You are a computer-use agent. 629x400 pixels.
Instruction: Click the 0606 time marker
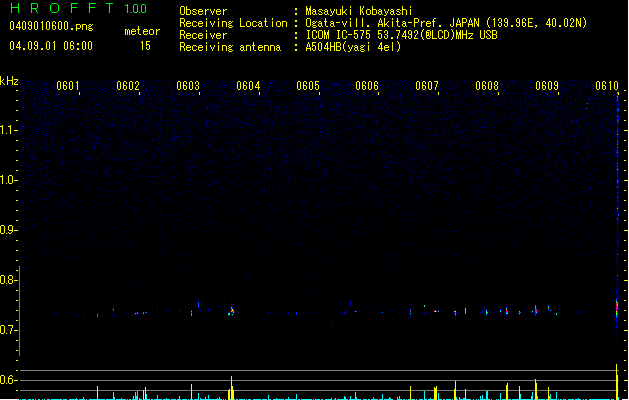pos(367,86)
